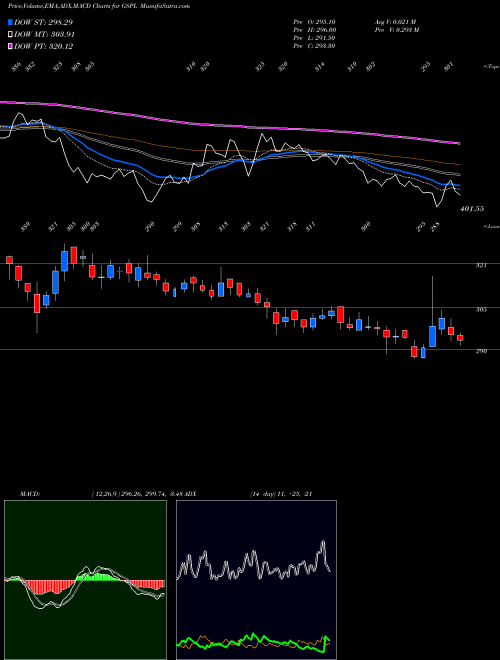Click the 'DOW ST: 298.29' label
Image resolution: width=500 pixels, height=660 pixels.
point(44,22)
